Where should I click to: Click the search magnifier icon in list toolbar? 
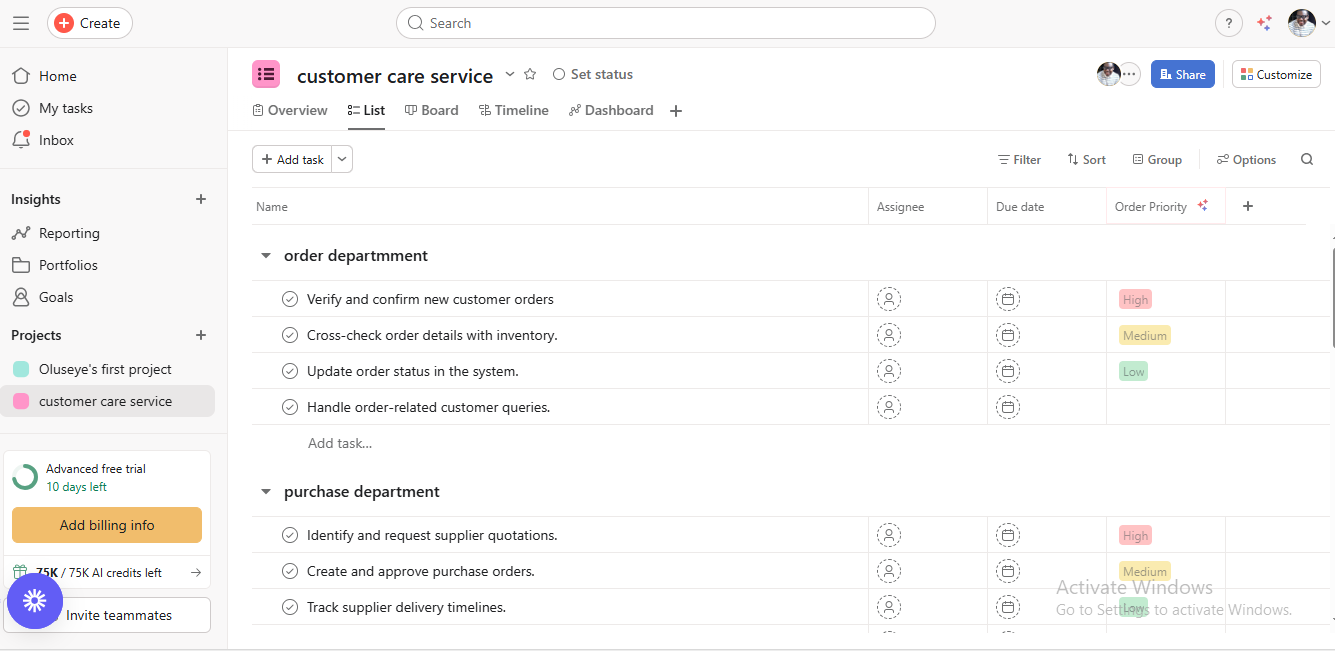1307,159
